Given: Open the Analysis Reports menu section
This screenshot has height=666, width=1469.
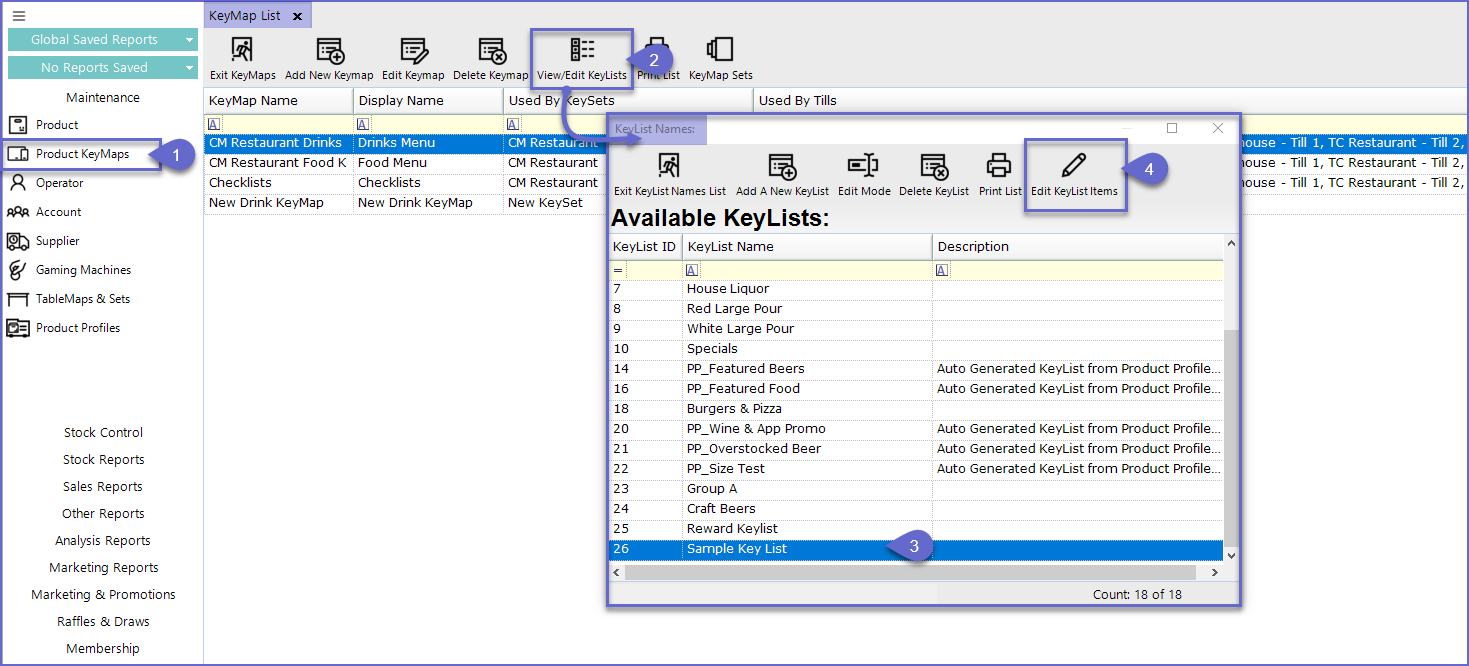Looking at the screenshot, I should coord(103,541).
